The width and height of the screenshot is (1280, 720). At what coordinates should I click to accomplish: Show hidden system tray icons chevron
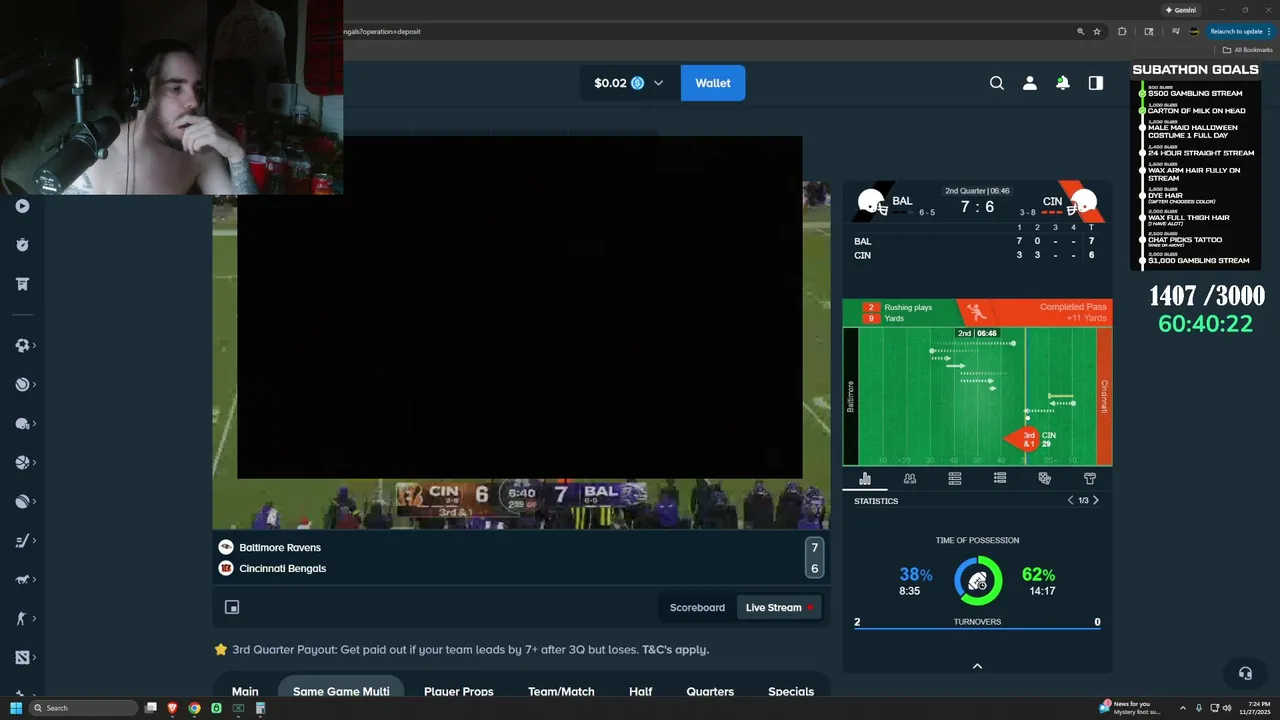coord(1183,708)
